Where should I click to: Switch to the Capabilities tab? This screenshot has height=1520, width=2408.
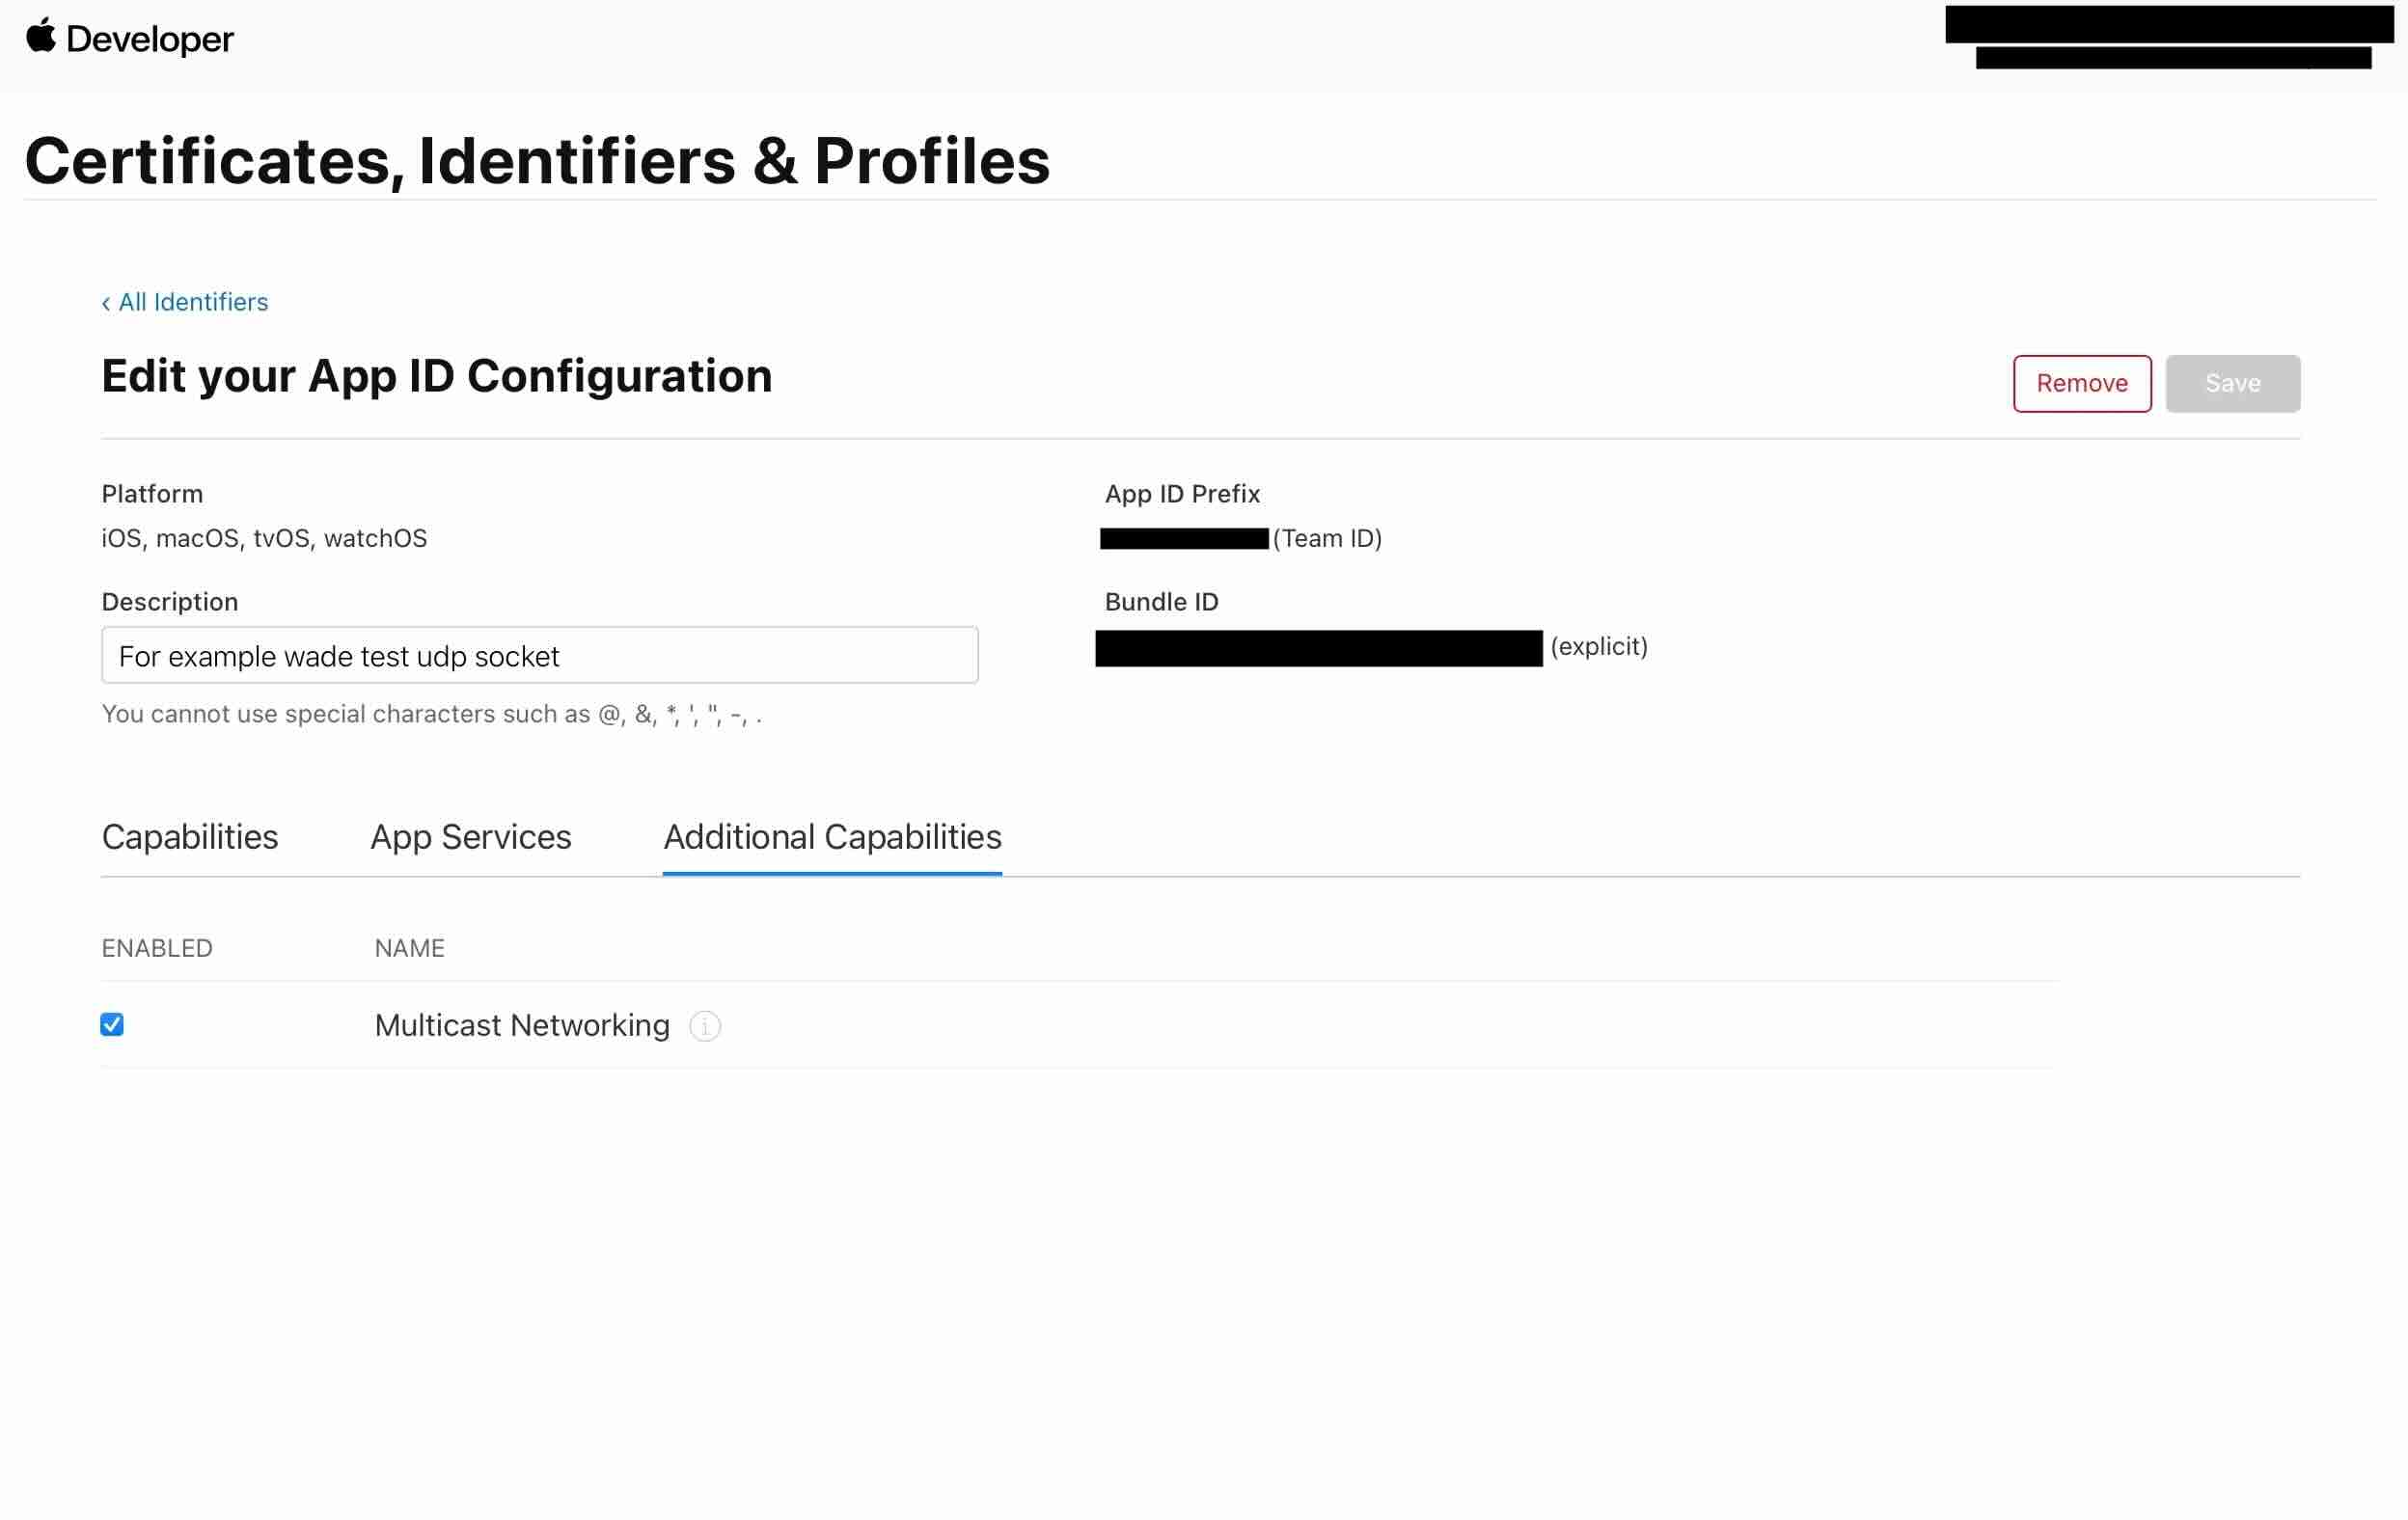click(190, 837)
